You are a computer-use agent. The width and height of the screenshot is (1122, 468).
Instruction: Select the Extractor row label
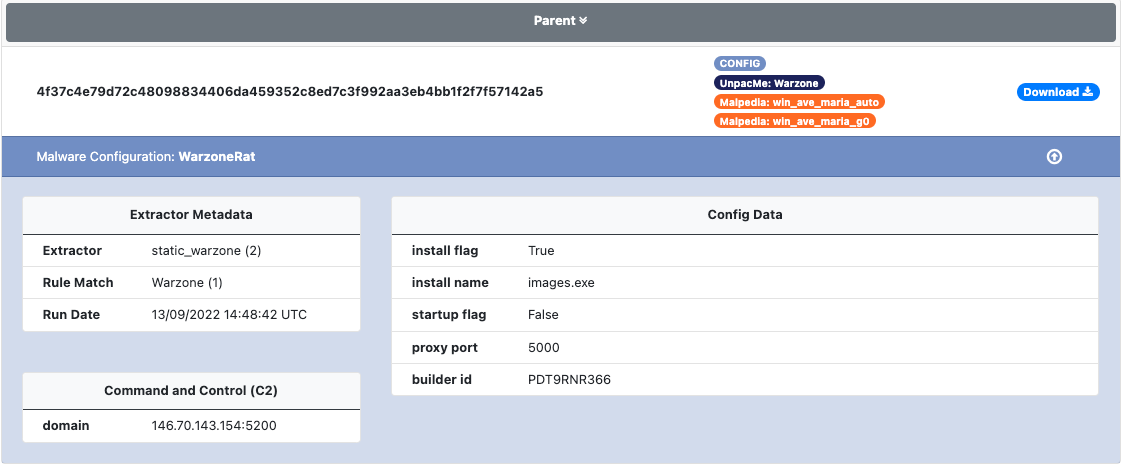tap(72, 250)
